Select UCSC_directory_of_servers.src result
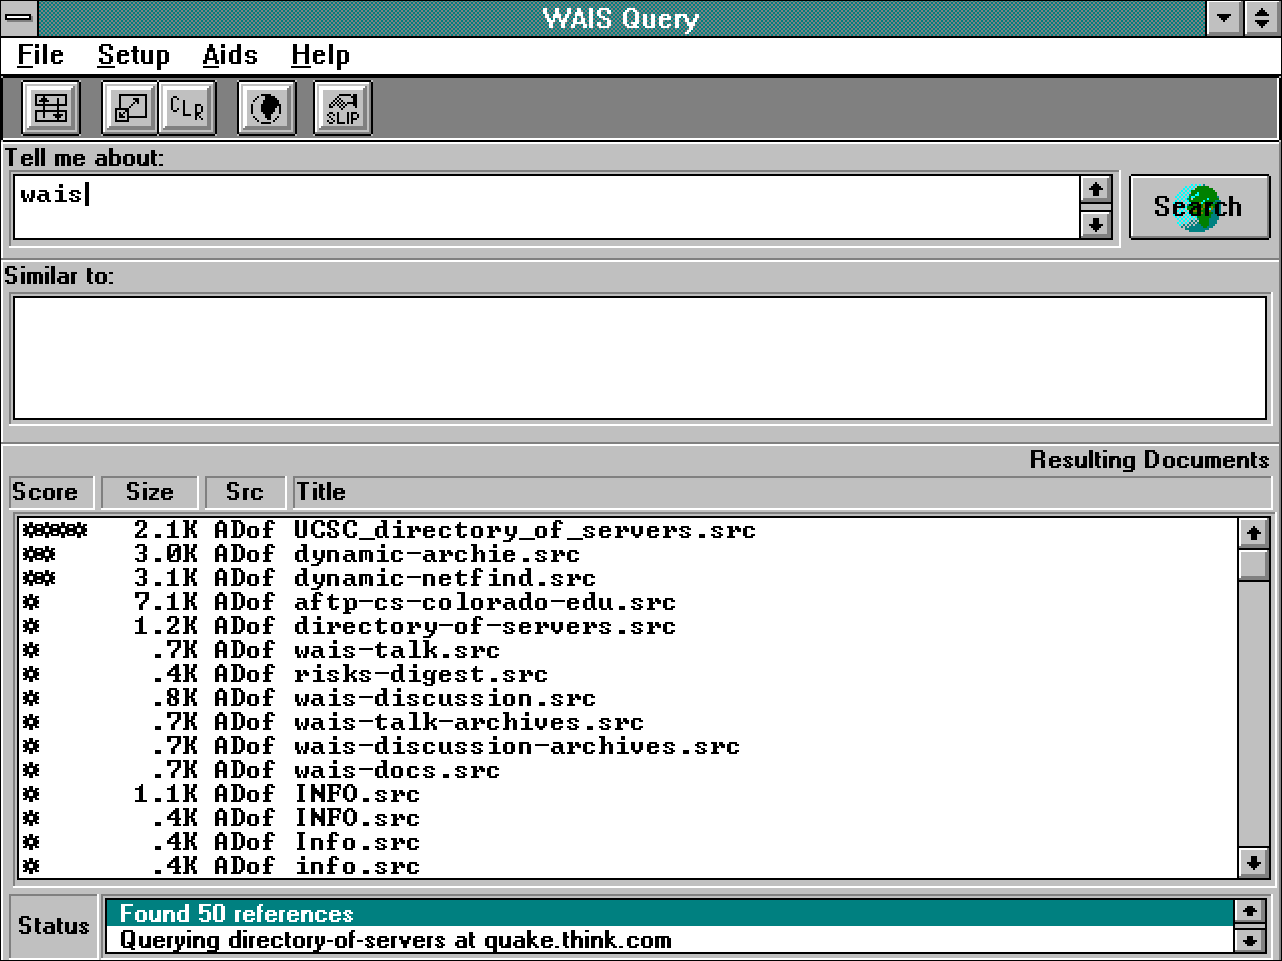The image size is (1282, 961). pos(628,530)
